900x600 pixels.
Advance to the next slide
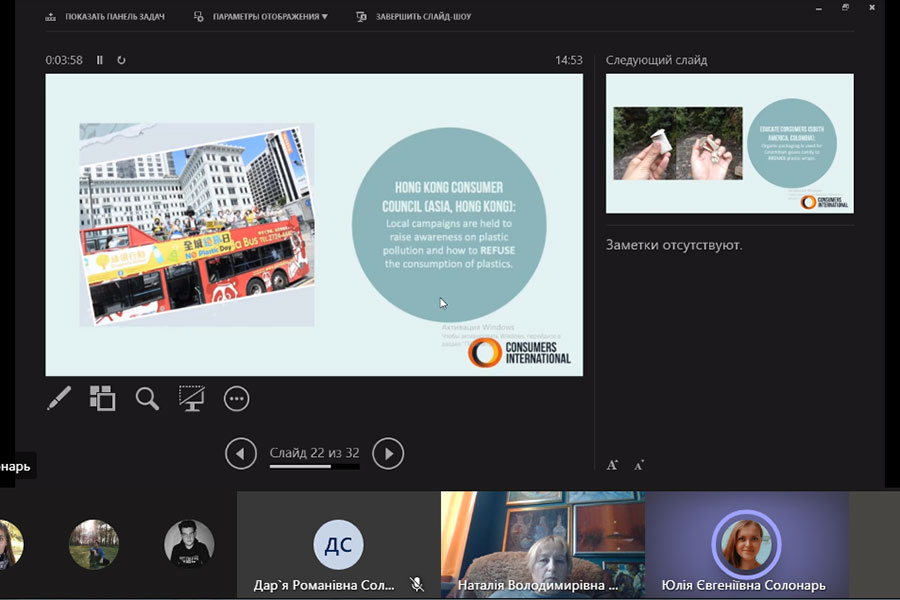(x=388, y=454)
